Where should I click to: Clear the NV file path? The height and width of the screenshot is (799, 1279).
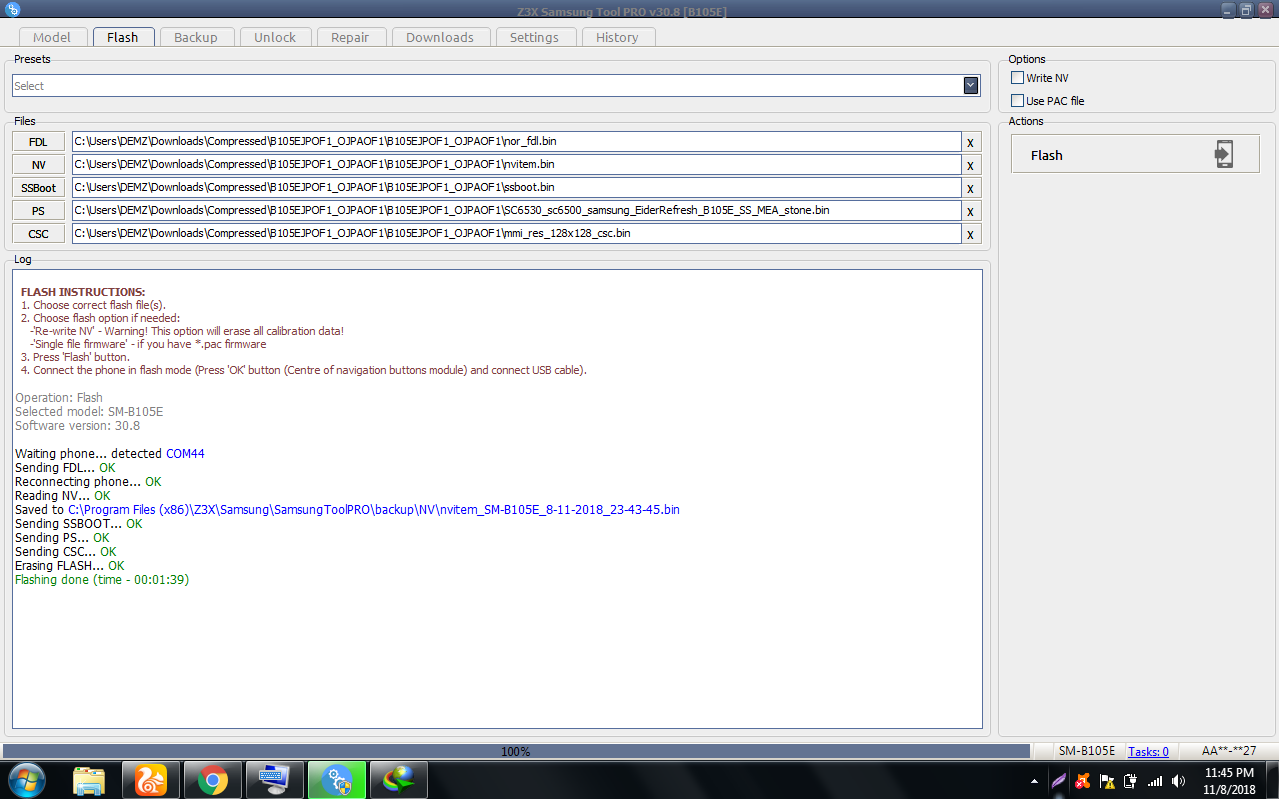pos(970,165)
